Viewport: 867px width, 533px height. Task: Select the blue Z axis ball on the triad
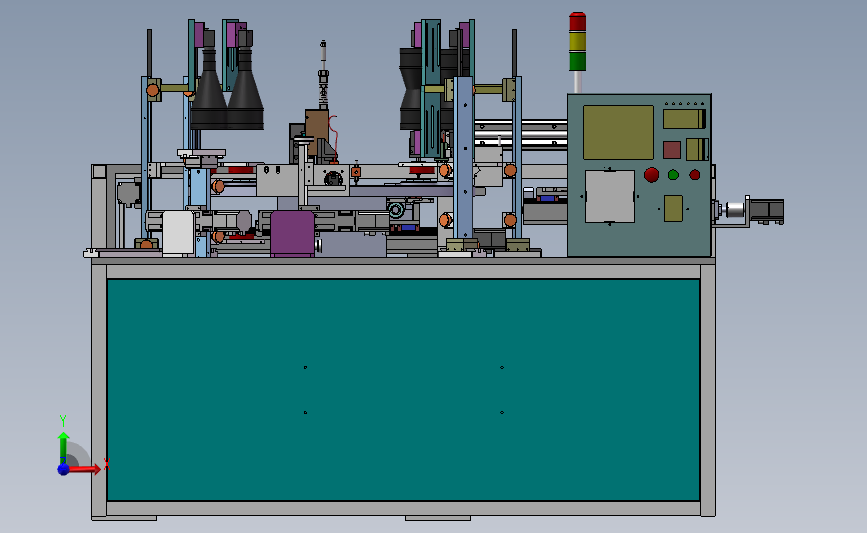(x=63, y=469)
